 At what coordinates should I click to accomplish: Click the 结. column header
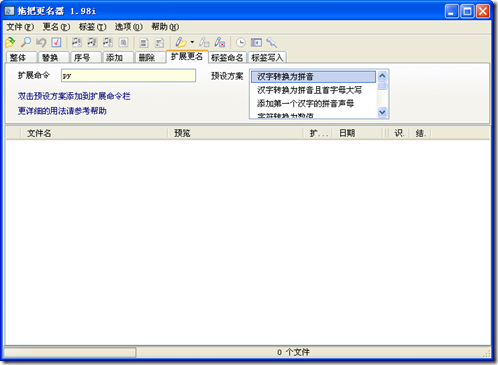(420, 133)
